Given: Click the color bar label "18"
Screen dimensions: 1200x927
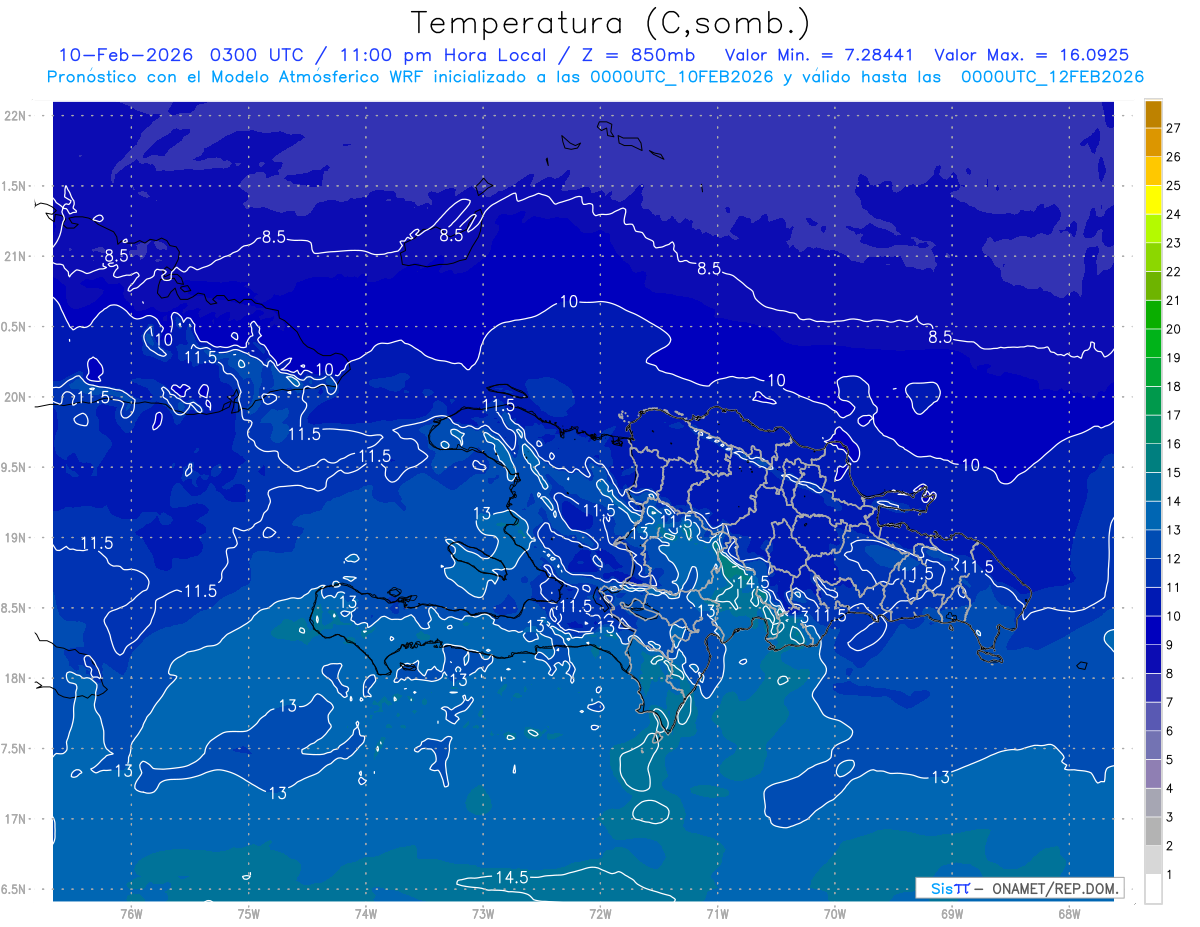Looking at the screenshot, I should 1173,386.
